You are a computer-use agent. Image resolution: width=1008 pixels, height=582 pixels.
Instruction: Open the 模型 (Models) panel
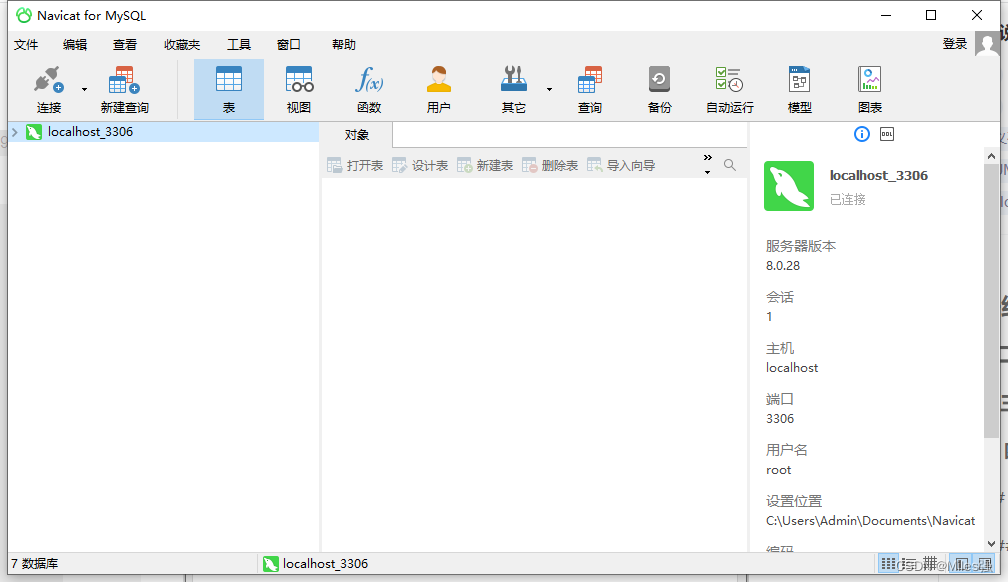tap(799, 88)
